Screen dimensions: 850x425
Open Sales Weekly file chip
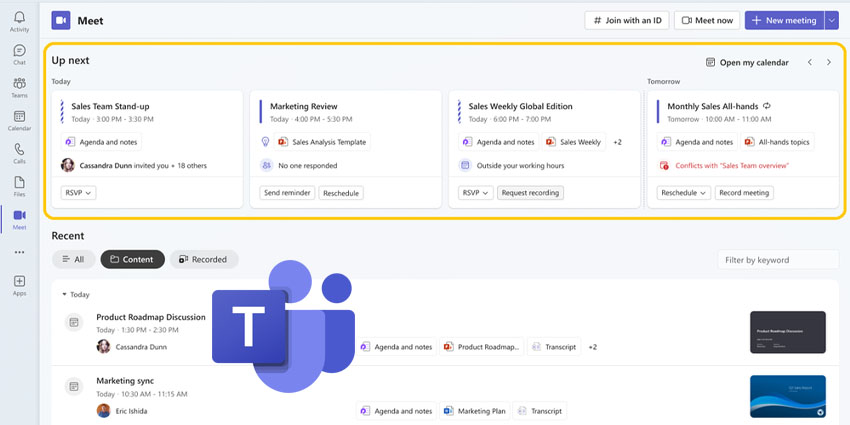(x=574, y=142)
